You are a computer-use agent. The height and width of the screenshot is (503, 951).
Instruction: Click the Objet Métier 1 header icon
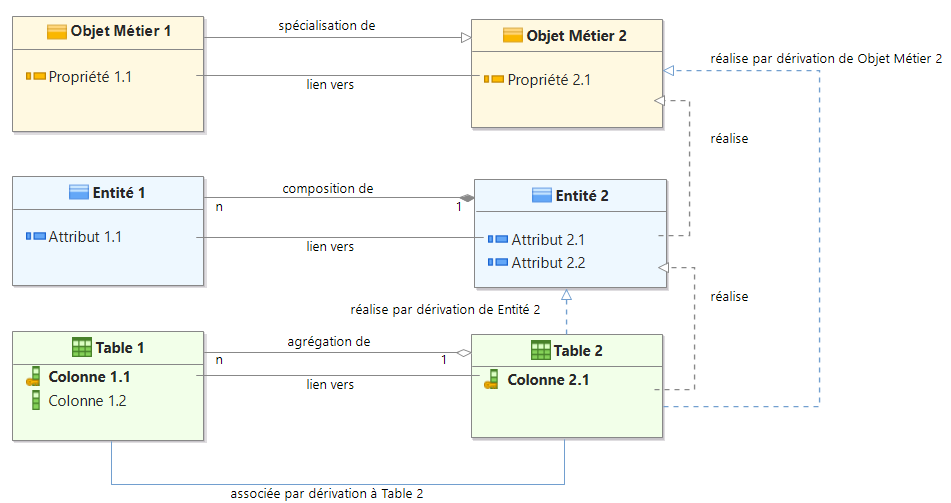pos(57,31)
